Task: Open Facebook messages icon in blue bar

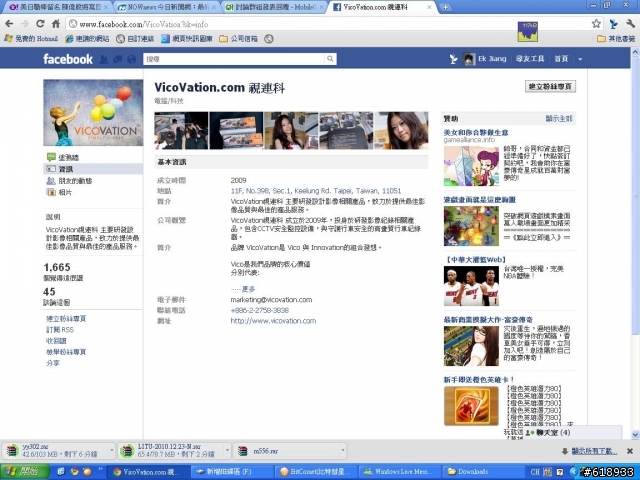Action: (118, 60)
